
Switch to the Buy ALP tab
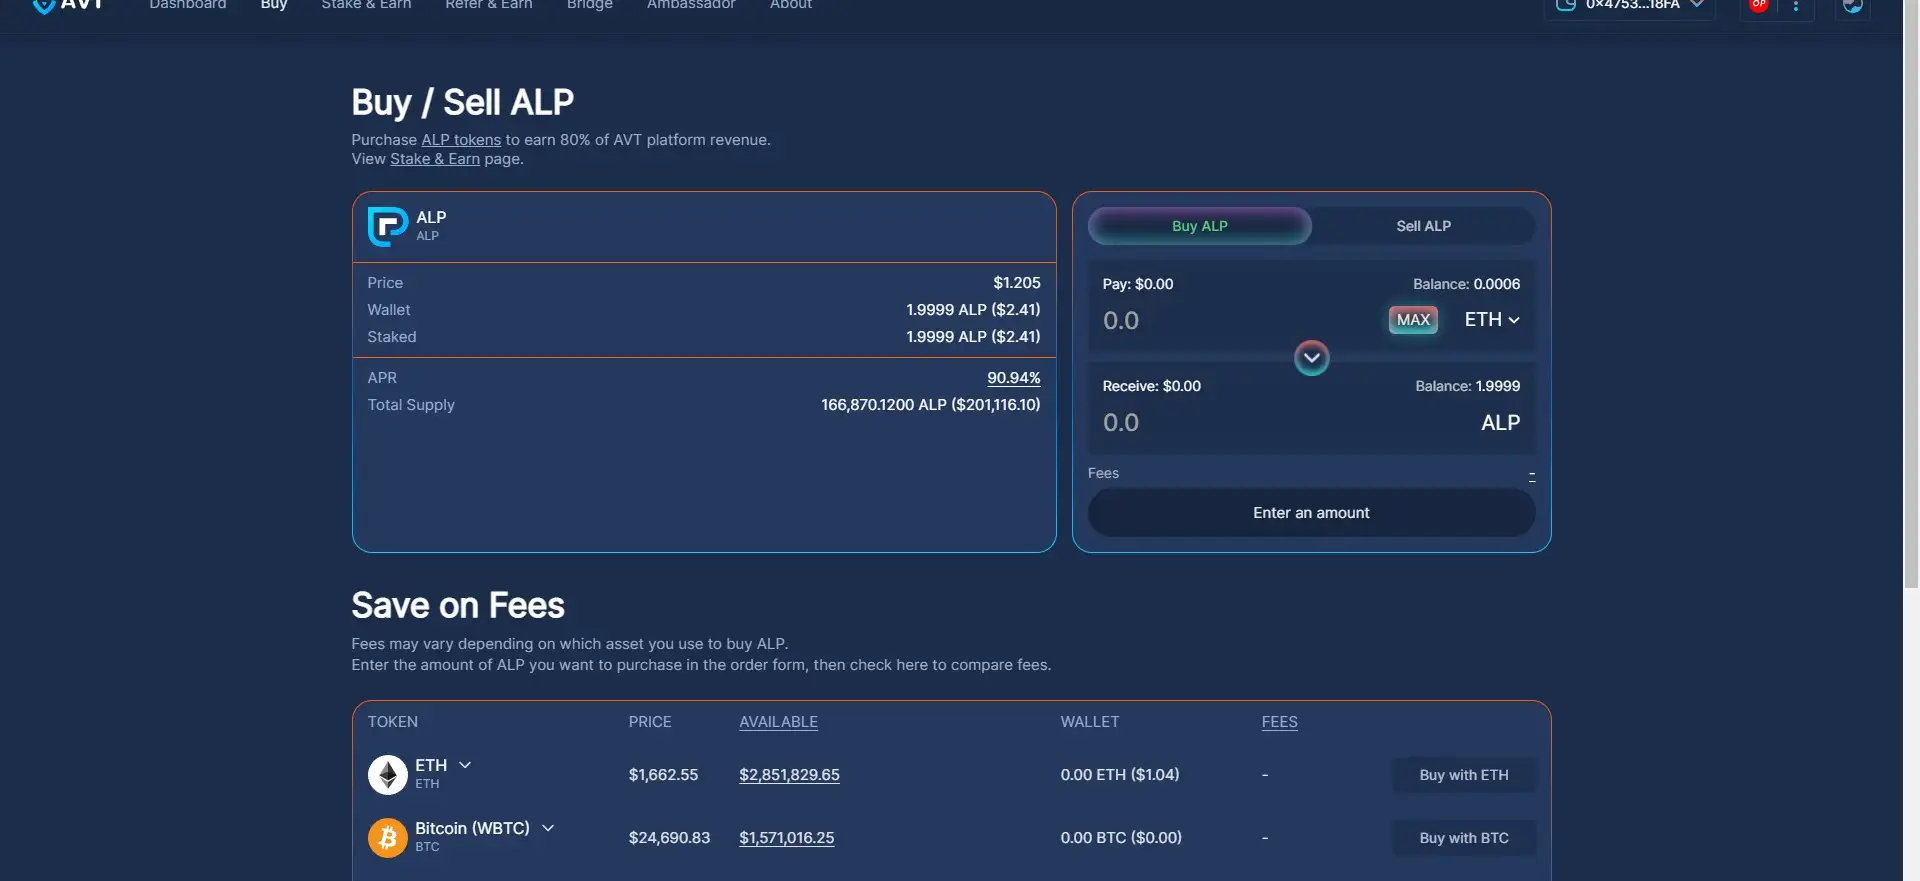(x=1199, y=226)
